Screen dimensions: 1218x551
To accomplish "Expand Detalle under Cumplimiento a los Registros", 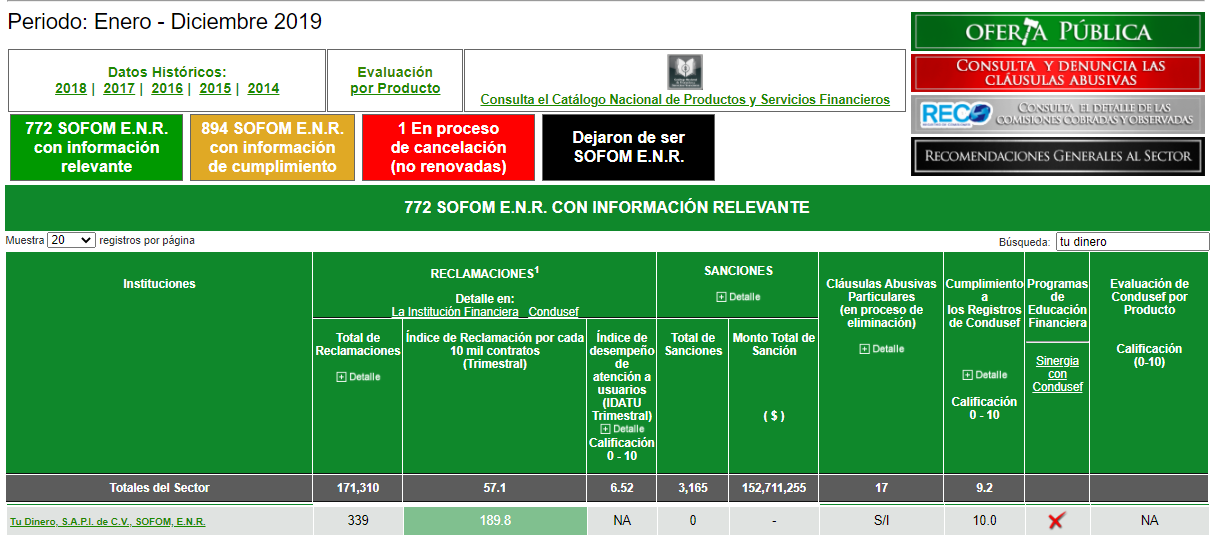I will pos(984,374).
